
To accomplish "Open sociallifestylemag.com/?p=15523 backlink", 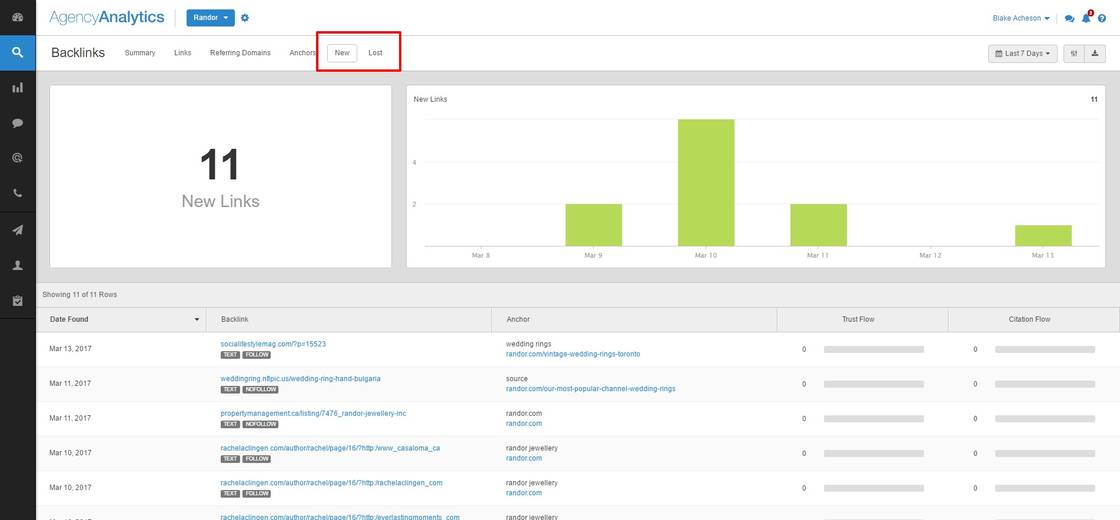I will pos(274,344).
